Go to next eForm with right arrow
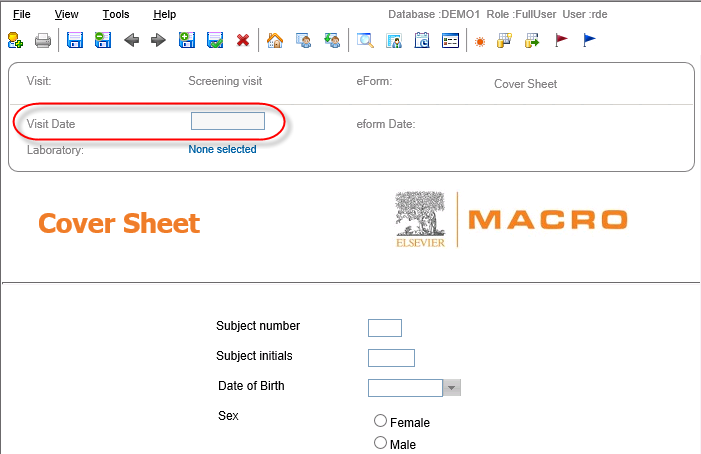 coord(158,41)
